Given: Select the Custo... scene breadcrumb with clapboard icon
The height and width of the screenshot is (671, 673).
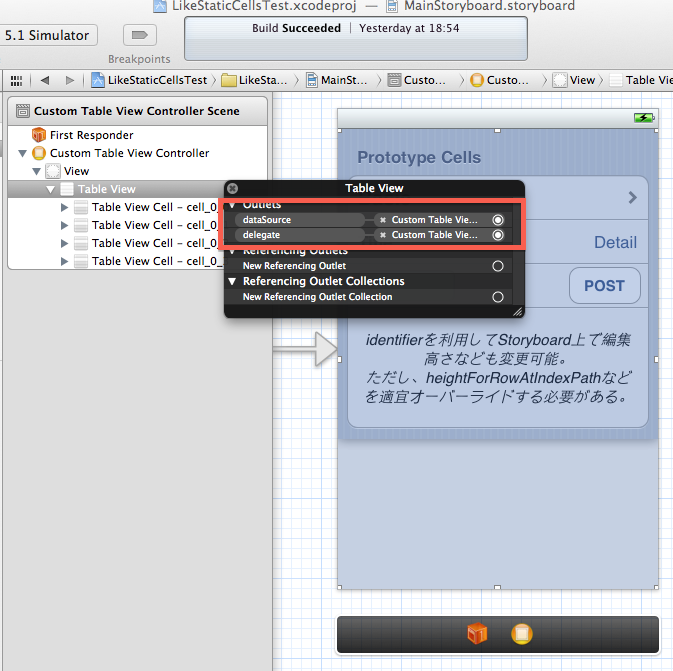Looking at the screenshot, I should (x=417, y=80).
